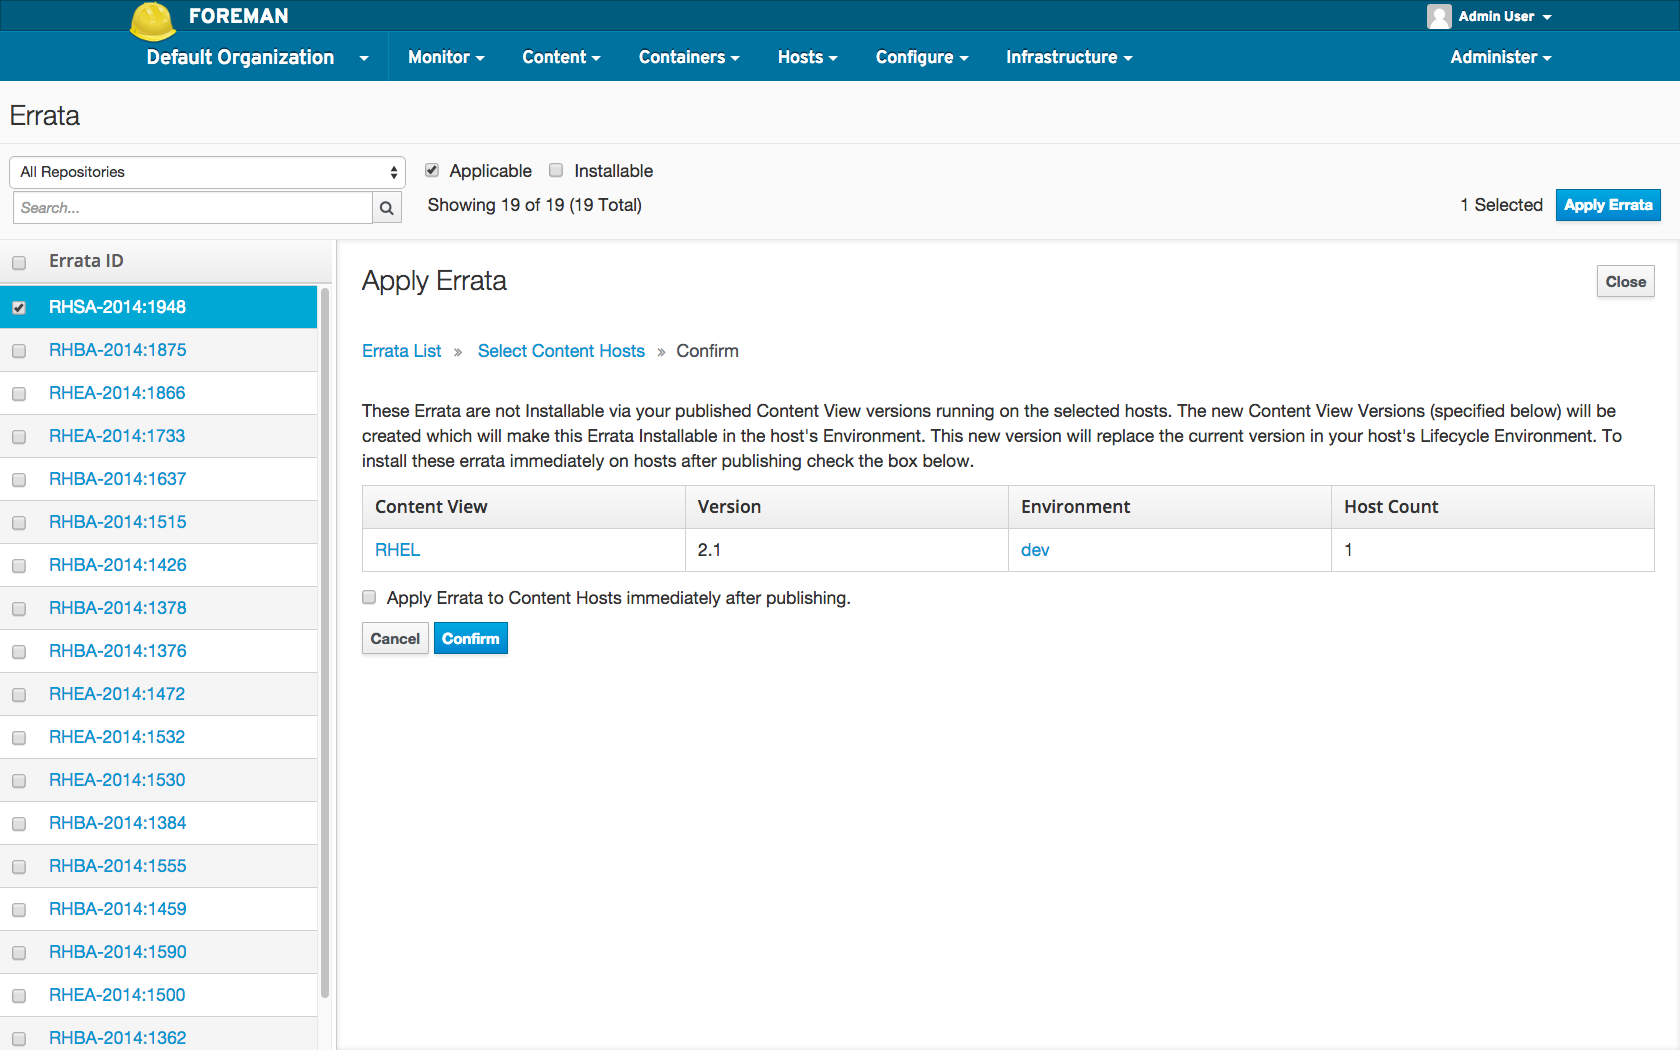The width and height of the screenshot is (1680, 1050).
Task: Check the RHEA-2014:1733 row checkbox
Action: pyautogui.click(x=19, y=437)
